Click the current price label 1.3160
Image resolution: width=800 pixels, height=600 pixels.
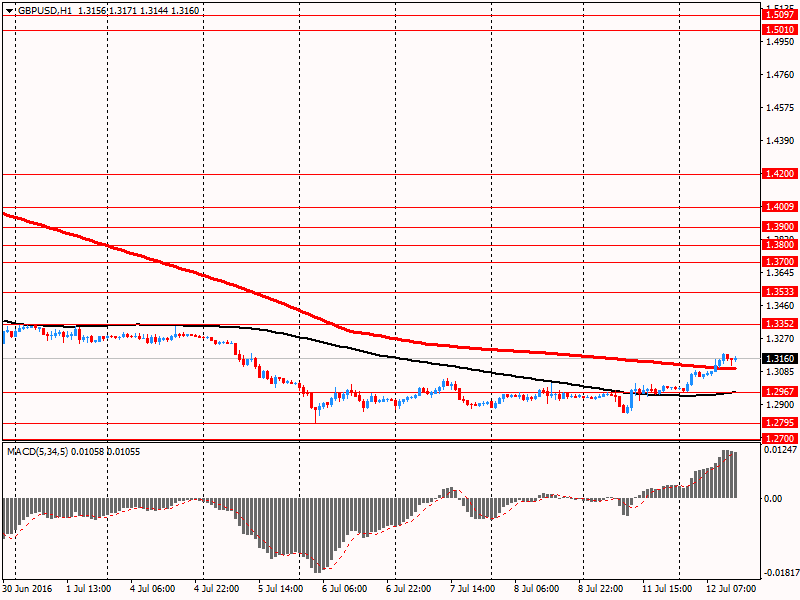coord(780,359)
